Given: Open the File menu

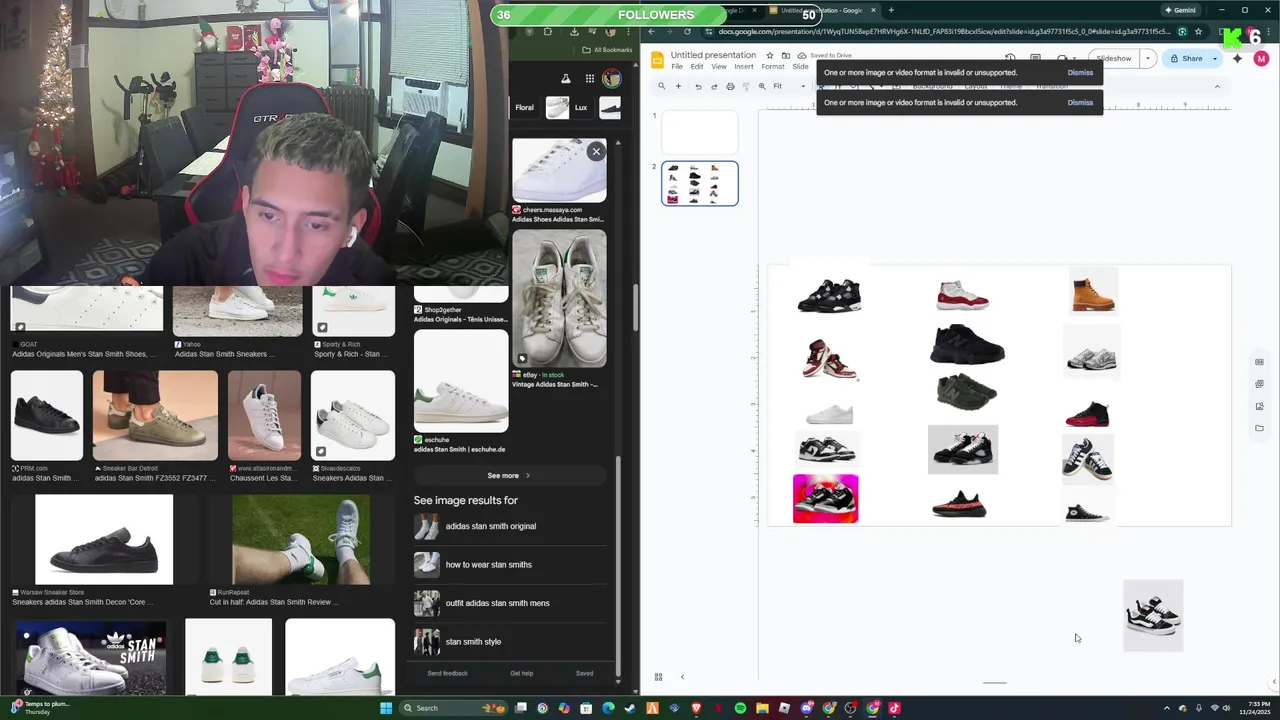Looking at the screenshot, I should [x=677, y=67].
